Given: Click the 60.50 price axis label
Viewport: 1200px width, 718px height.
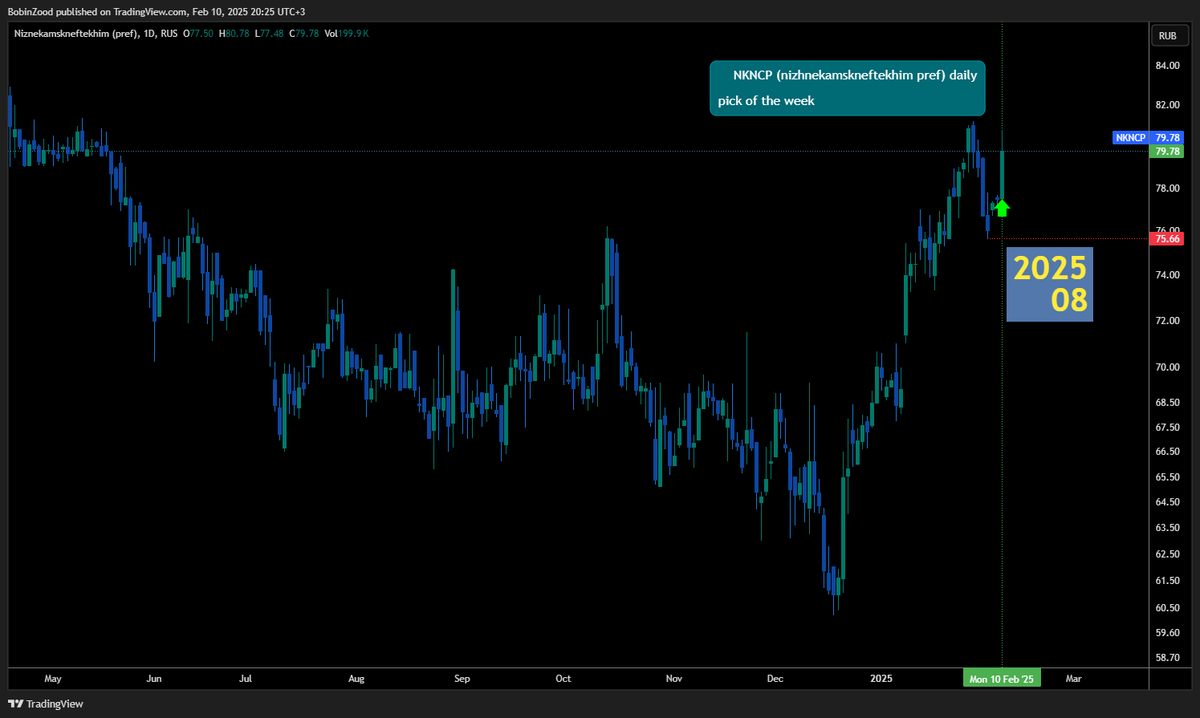Looking at the screenshot, I should pyautogui.click(x=1167, y=608).
